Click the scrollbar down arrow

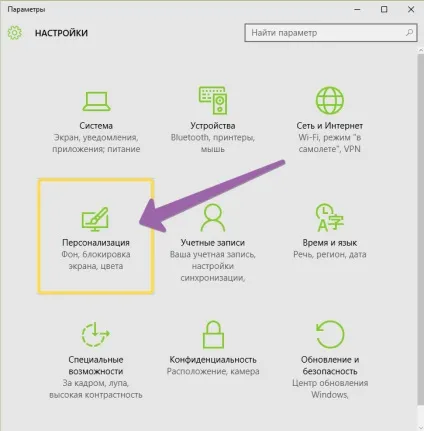click(421, 427)
